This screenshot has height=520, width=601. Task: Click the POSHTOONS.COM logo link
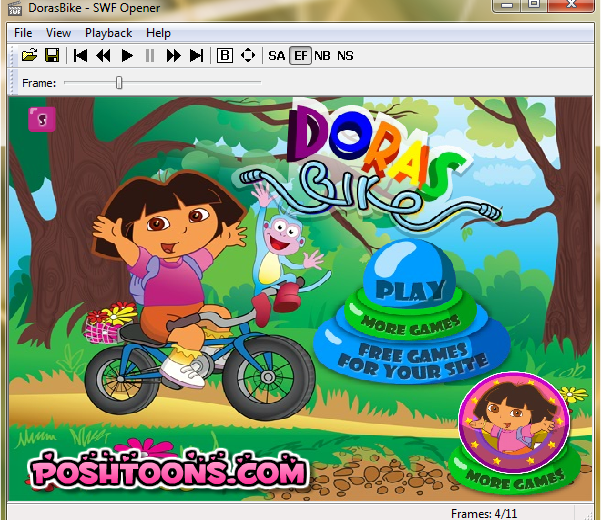coord(169,471)
